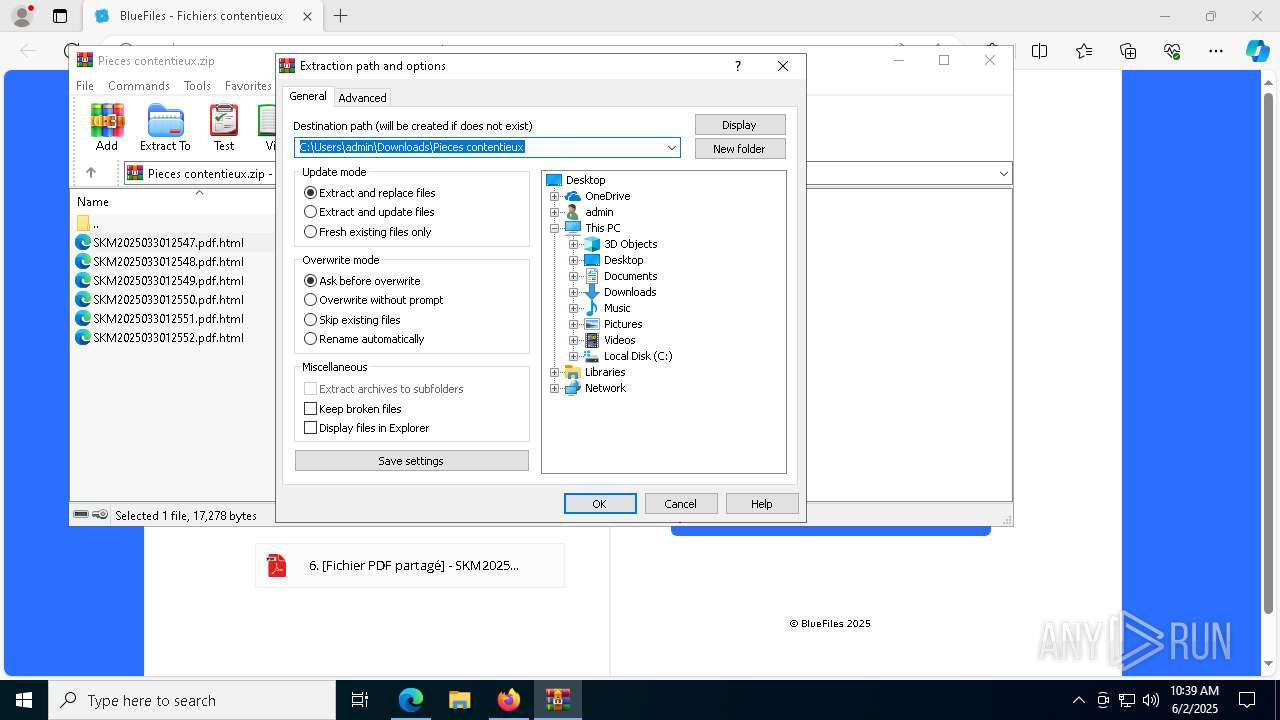Select the file SKM2025033012551.pdf.html
Image resolution: width=1280 pixels, height=720 pixels.
click(159, 319)
